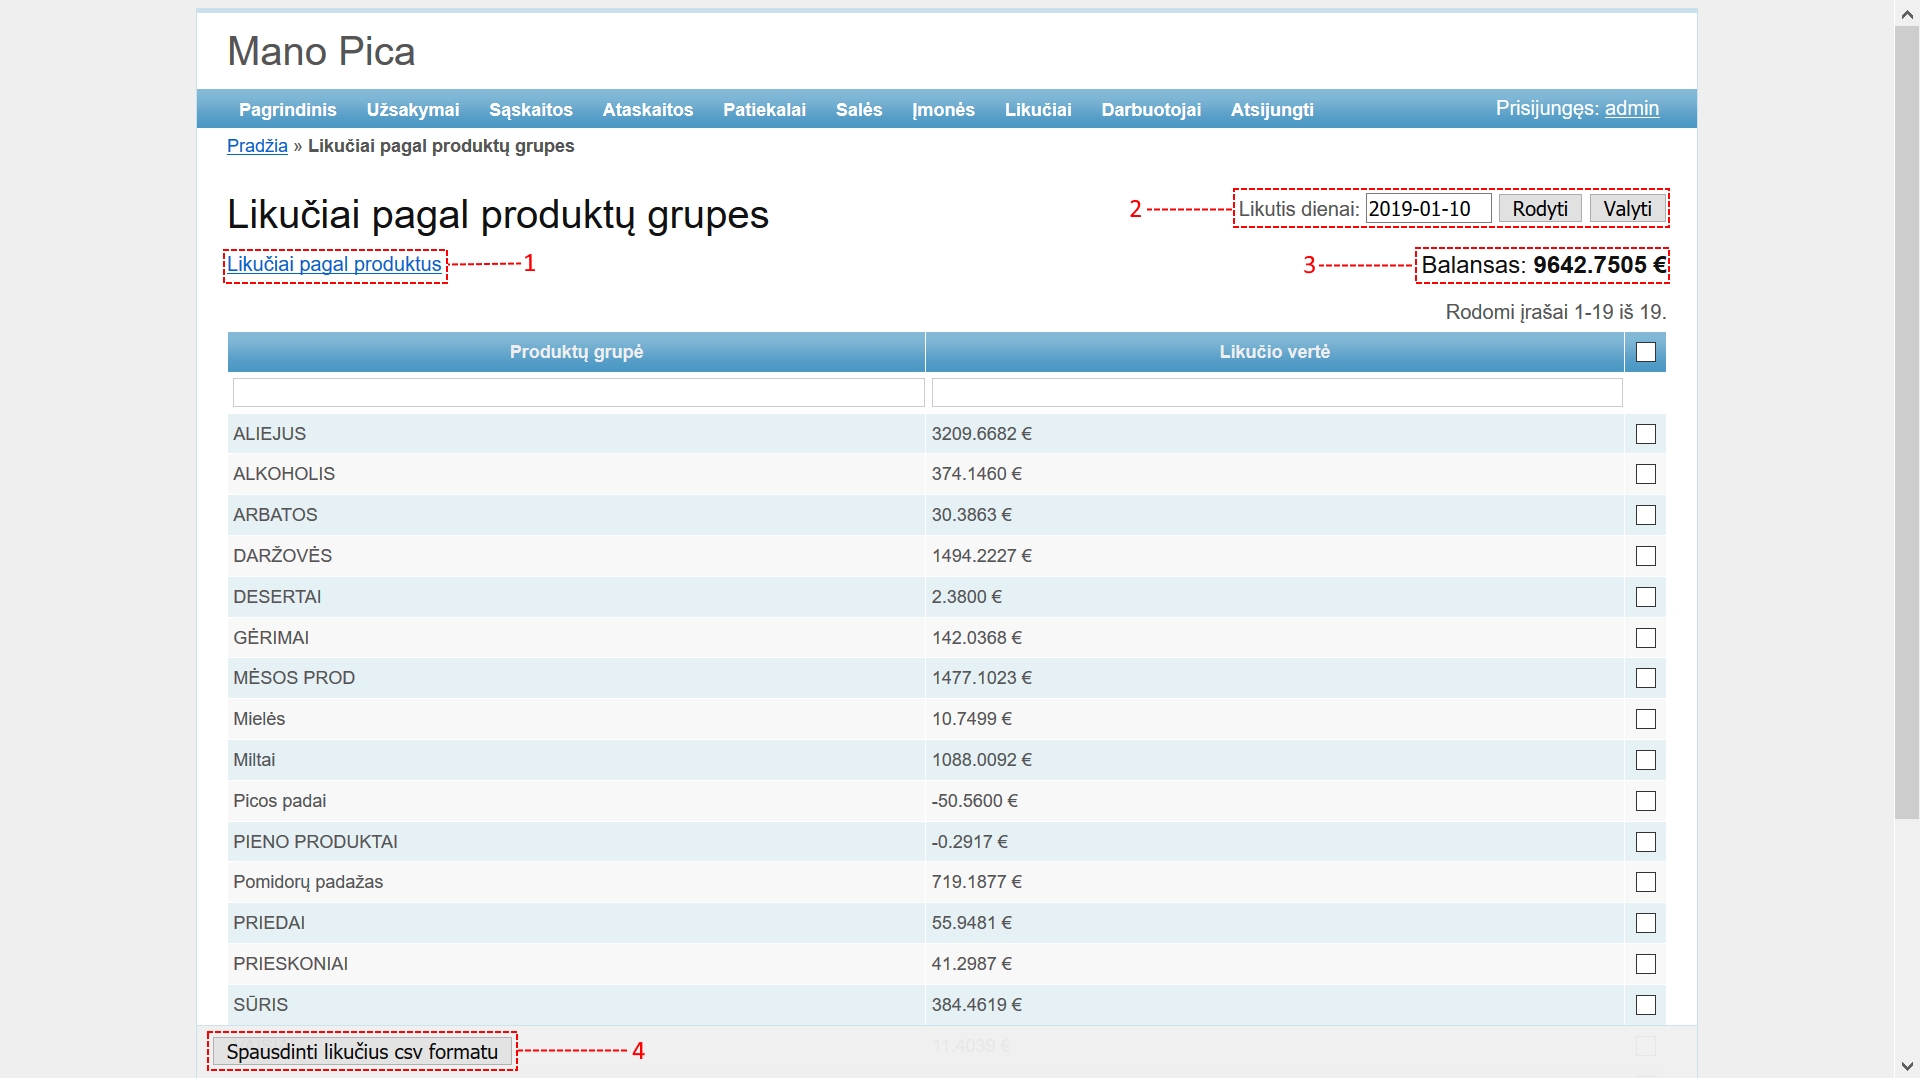Viewport: 1920px width, 1078px height.
Task: Go to the Ataskaitos menu
Action: 647,110
